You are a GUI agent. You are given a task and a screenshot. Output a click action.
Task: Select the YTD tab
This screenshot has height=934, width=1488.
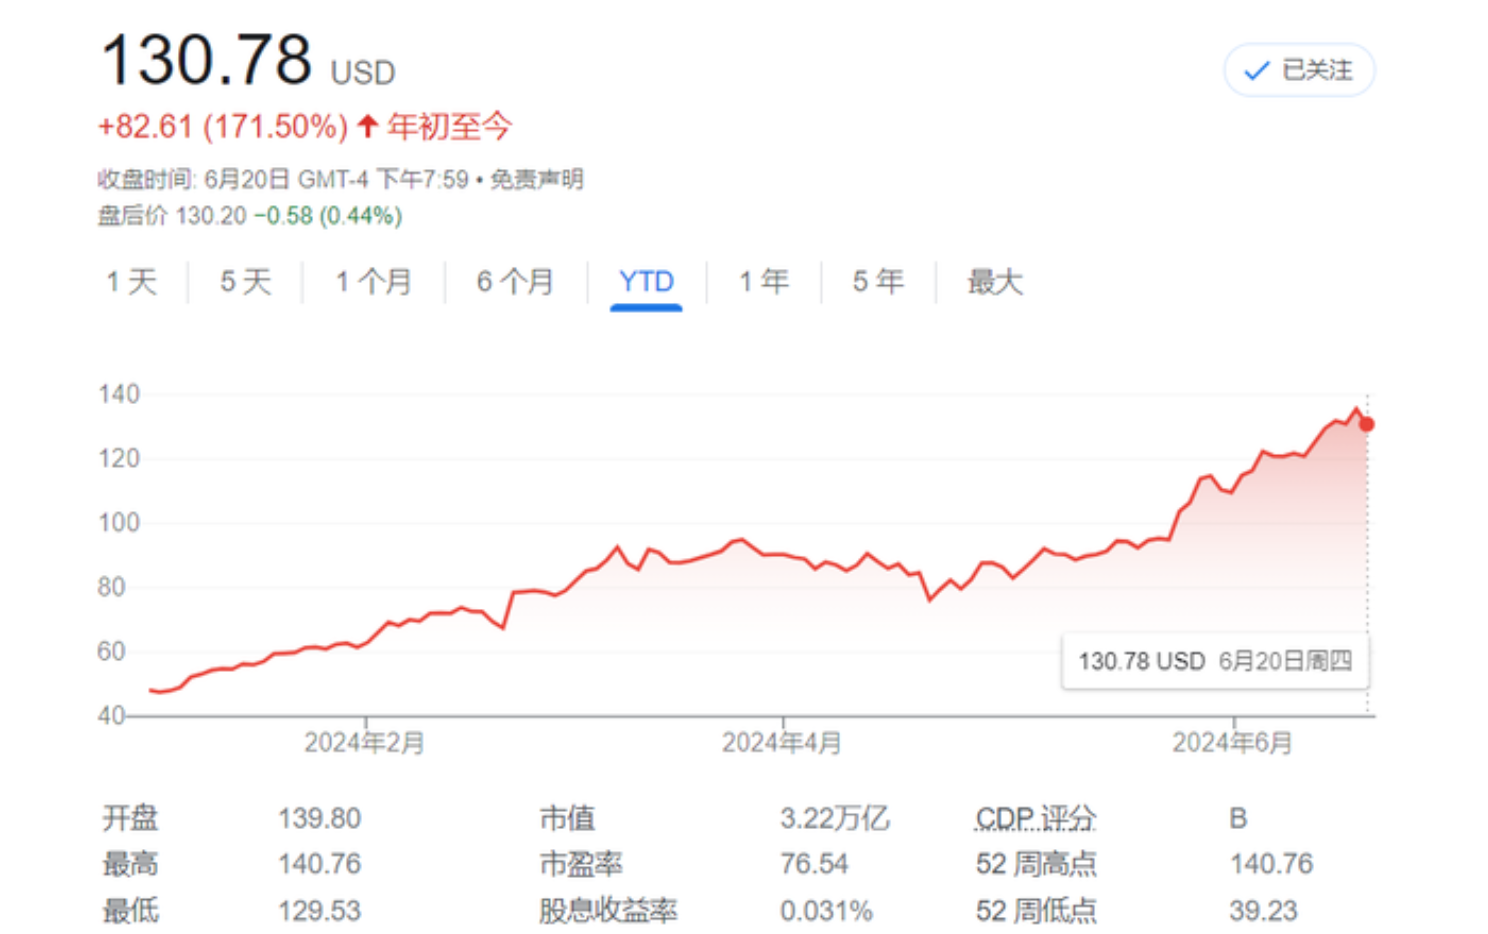point(646,282)
